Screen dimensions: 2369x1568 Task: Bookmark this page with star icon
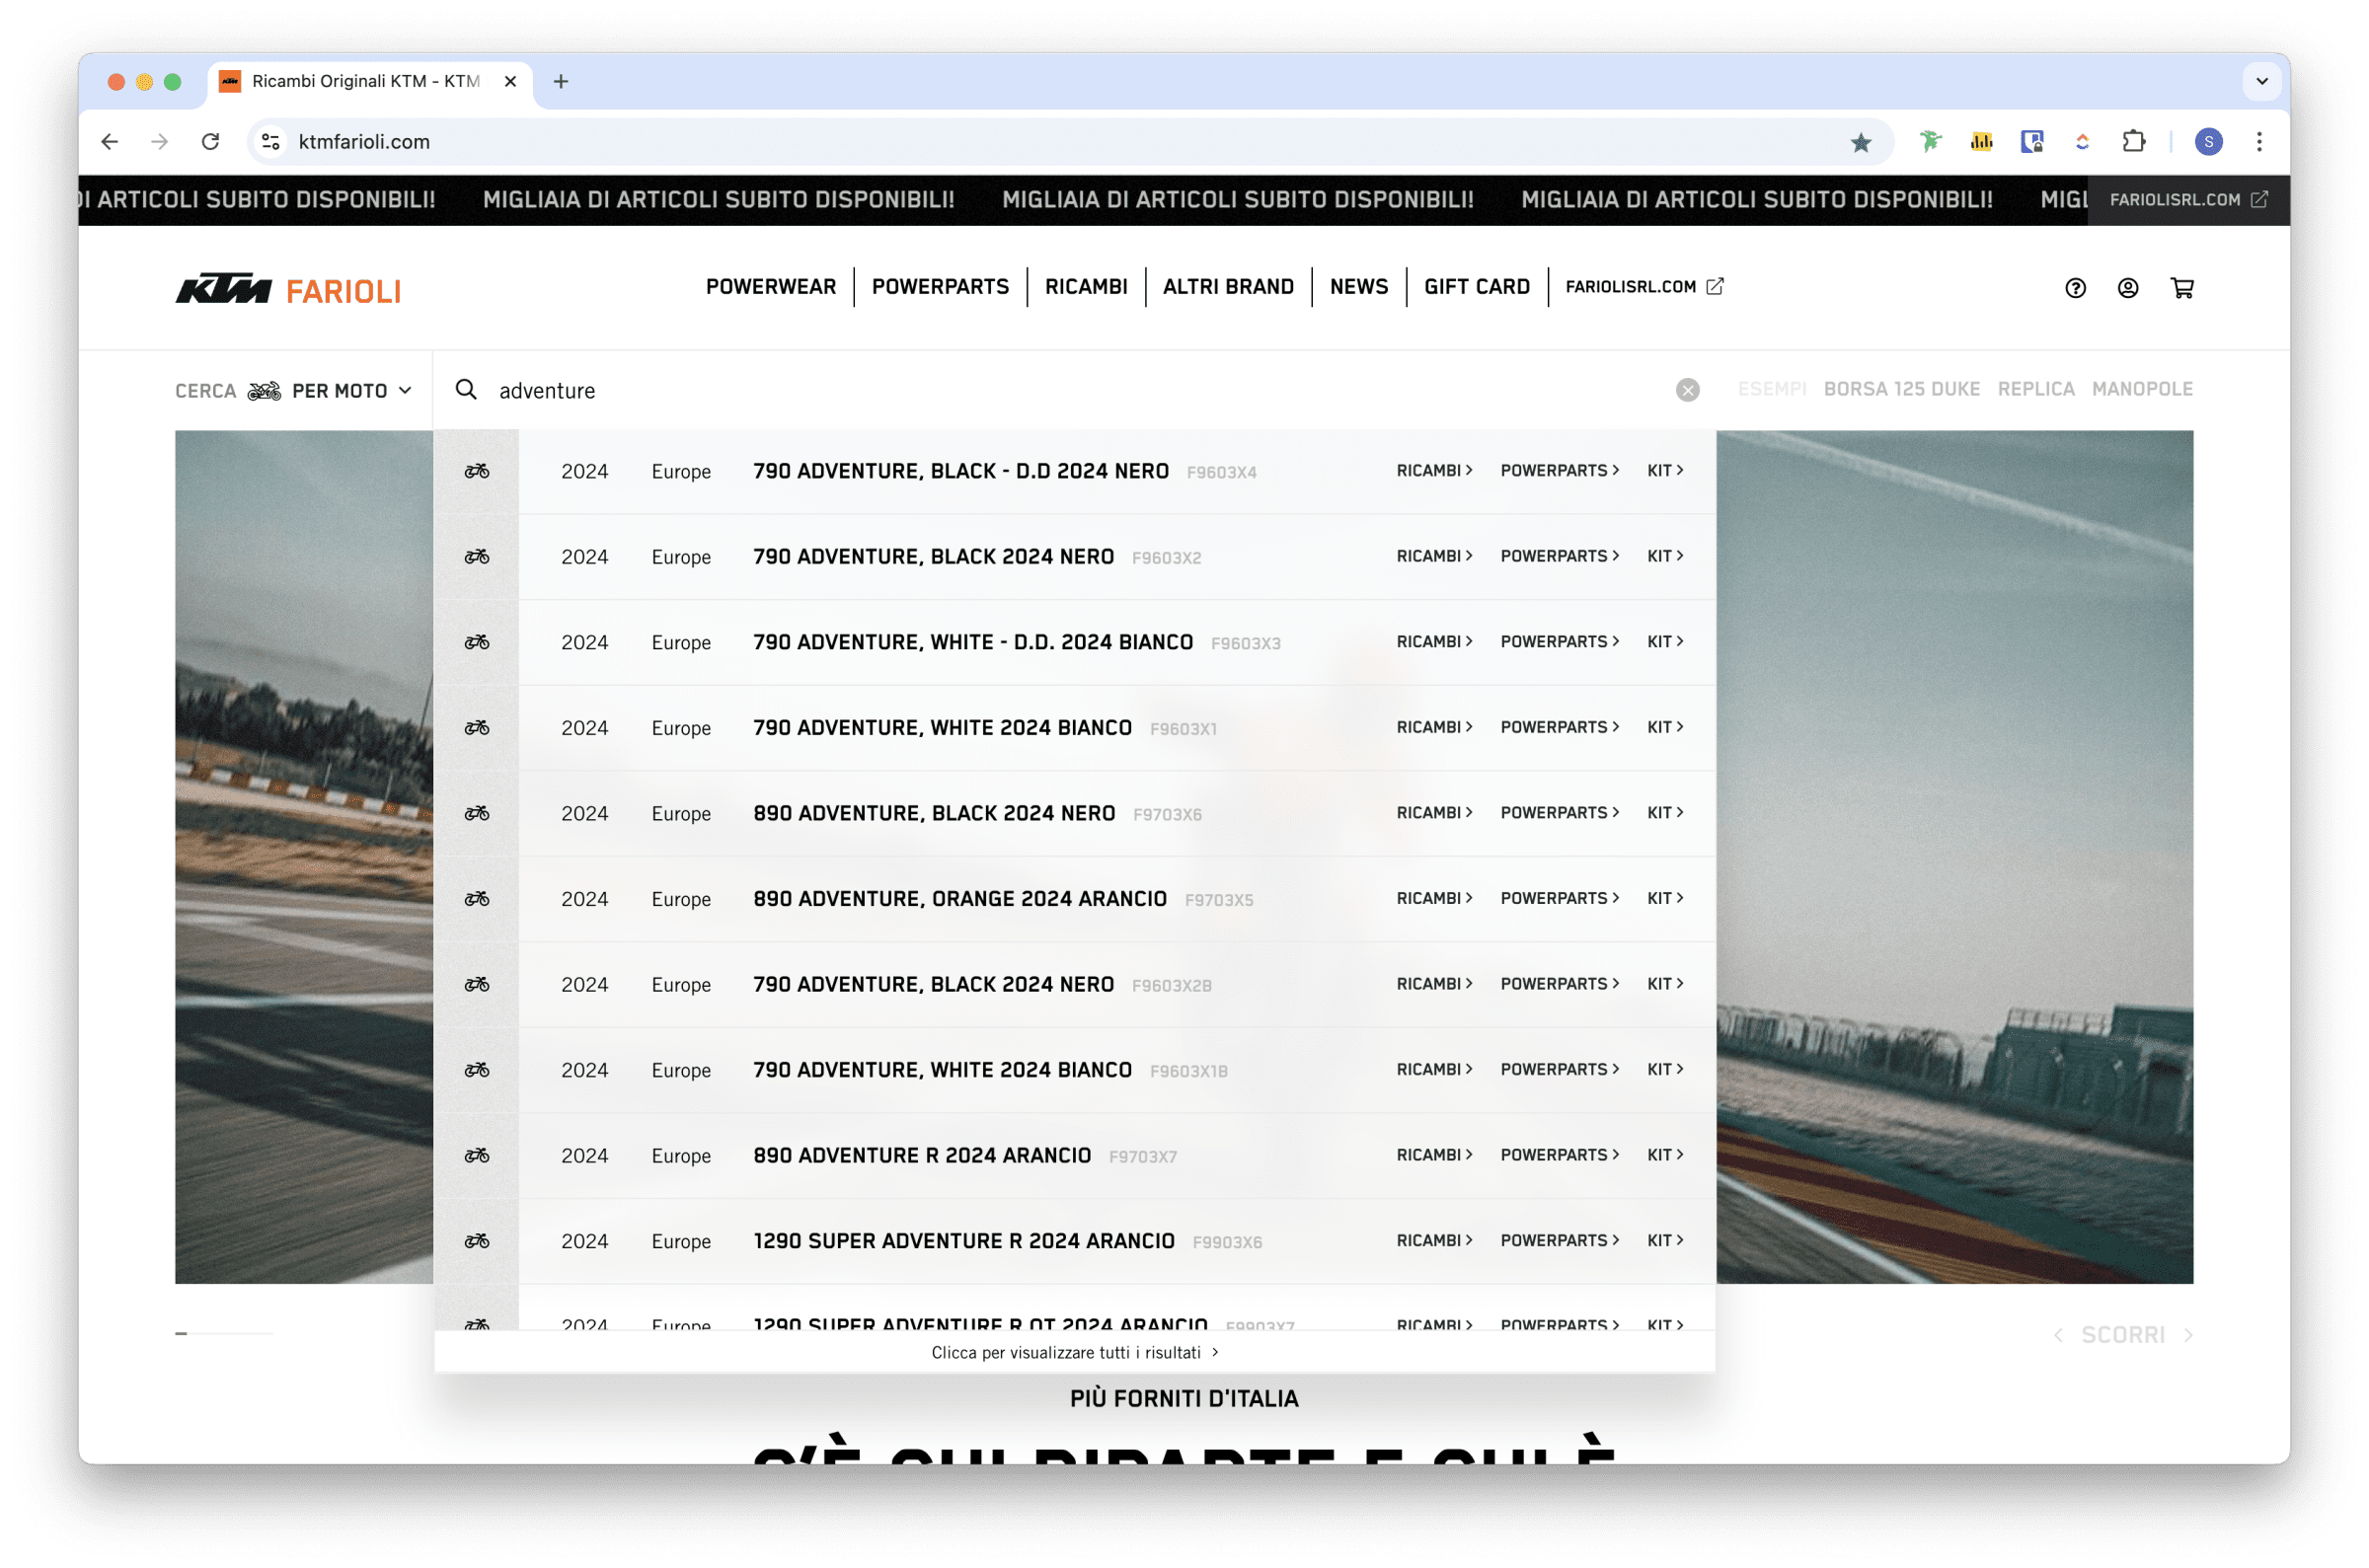tap(1860, 142)
